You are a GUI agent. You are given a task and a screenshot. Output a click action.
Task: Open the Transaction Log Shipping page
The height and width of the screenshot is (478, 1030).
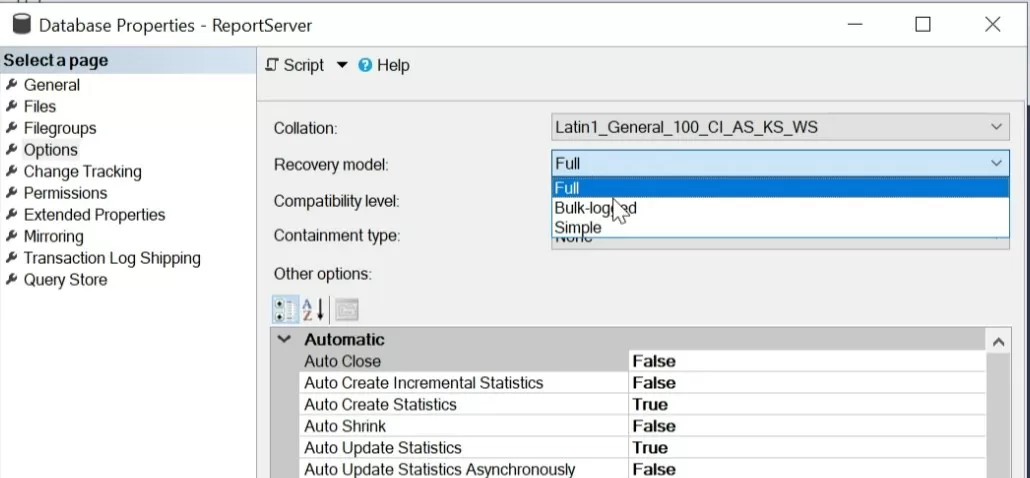112,258
